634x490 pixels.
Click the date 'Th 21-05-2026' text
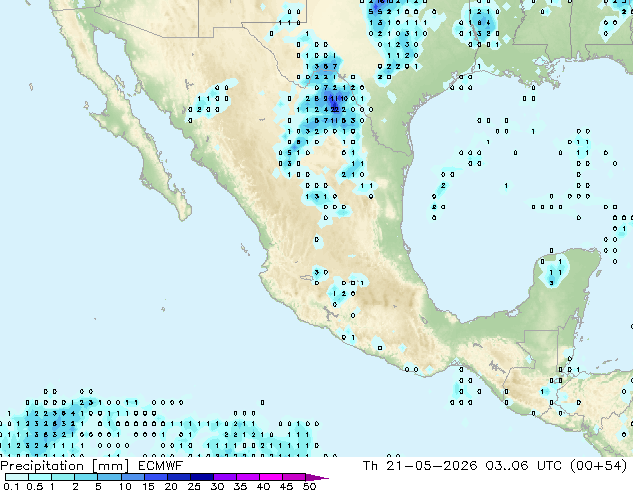point(420,466)
